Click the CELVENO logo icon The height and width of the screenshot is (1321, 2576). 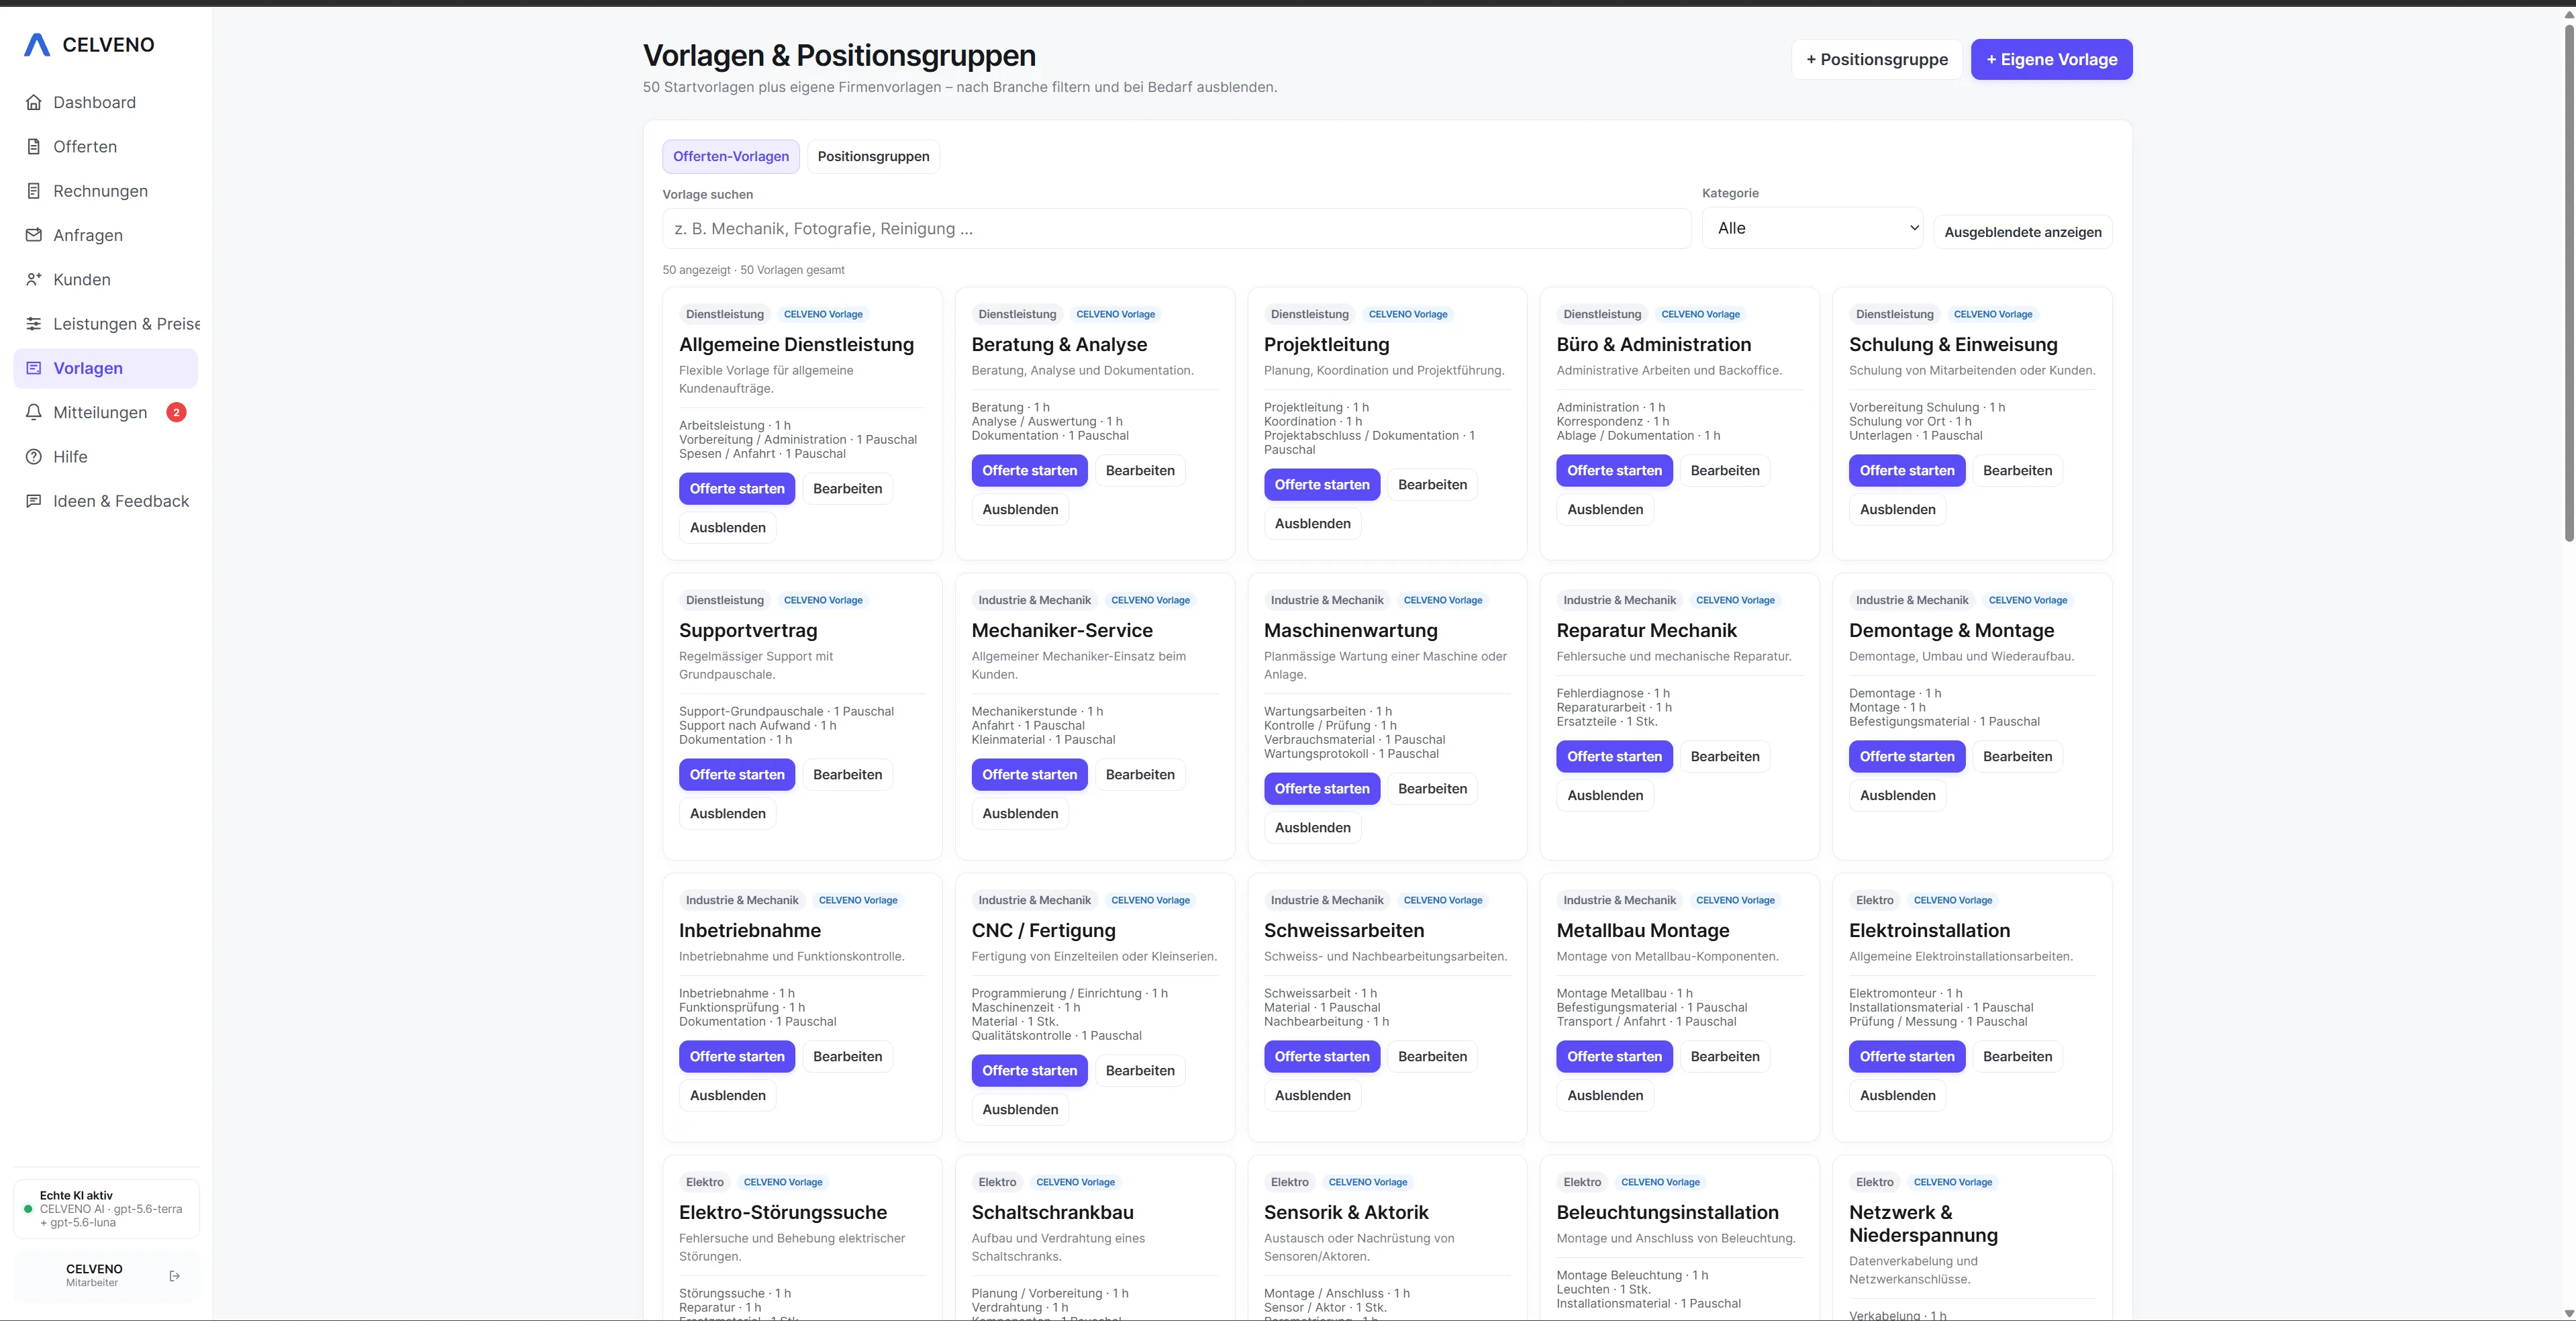tap(37, 45)
